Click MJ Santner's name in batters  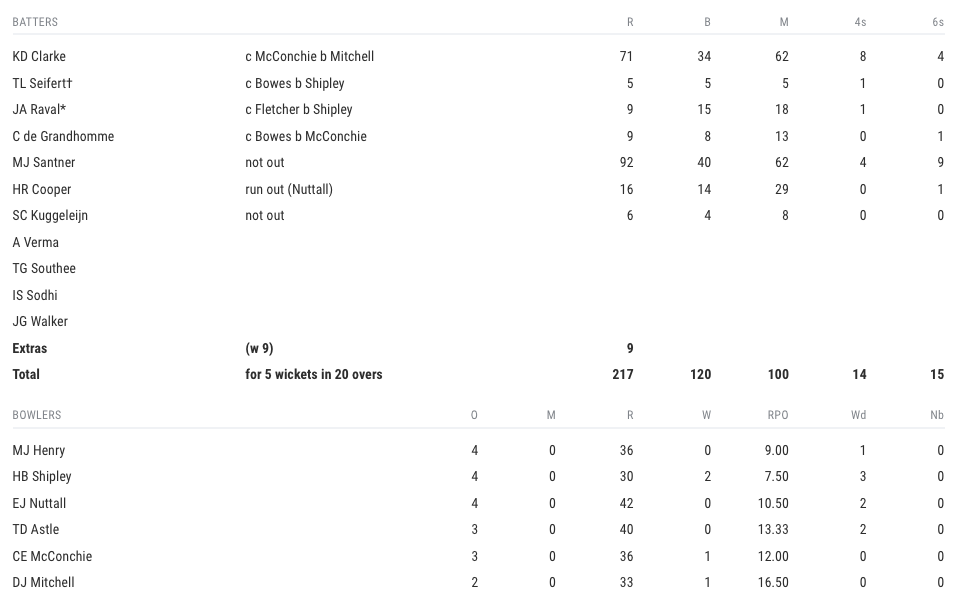(x=44, y=163)
